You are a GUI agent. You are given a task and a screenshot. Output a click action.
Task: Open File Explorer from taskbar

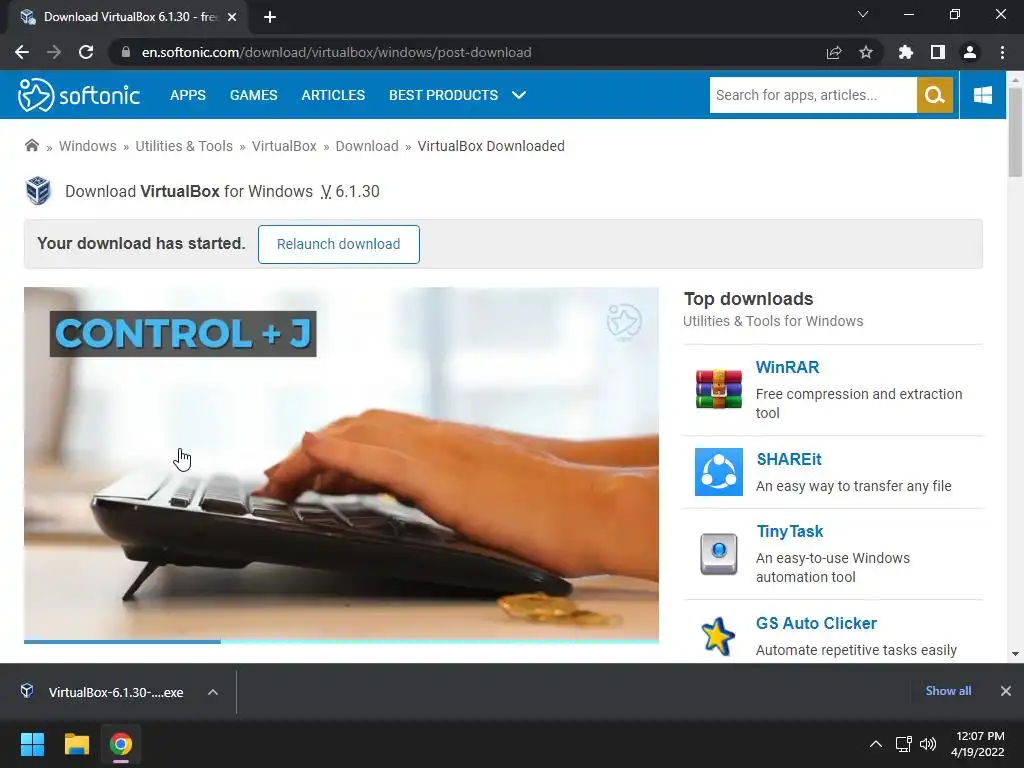tap(76, 744)
